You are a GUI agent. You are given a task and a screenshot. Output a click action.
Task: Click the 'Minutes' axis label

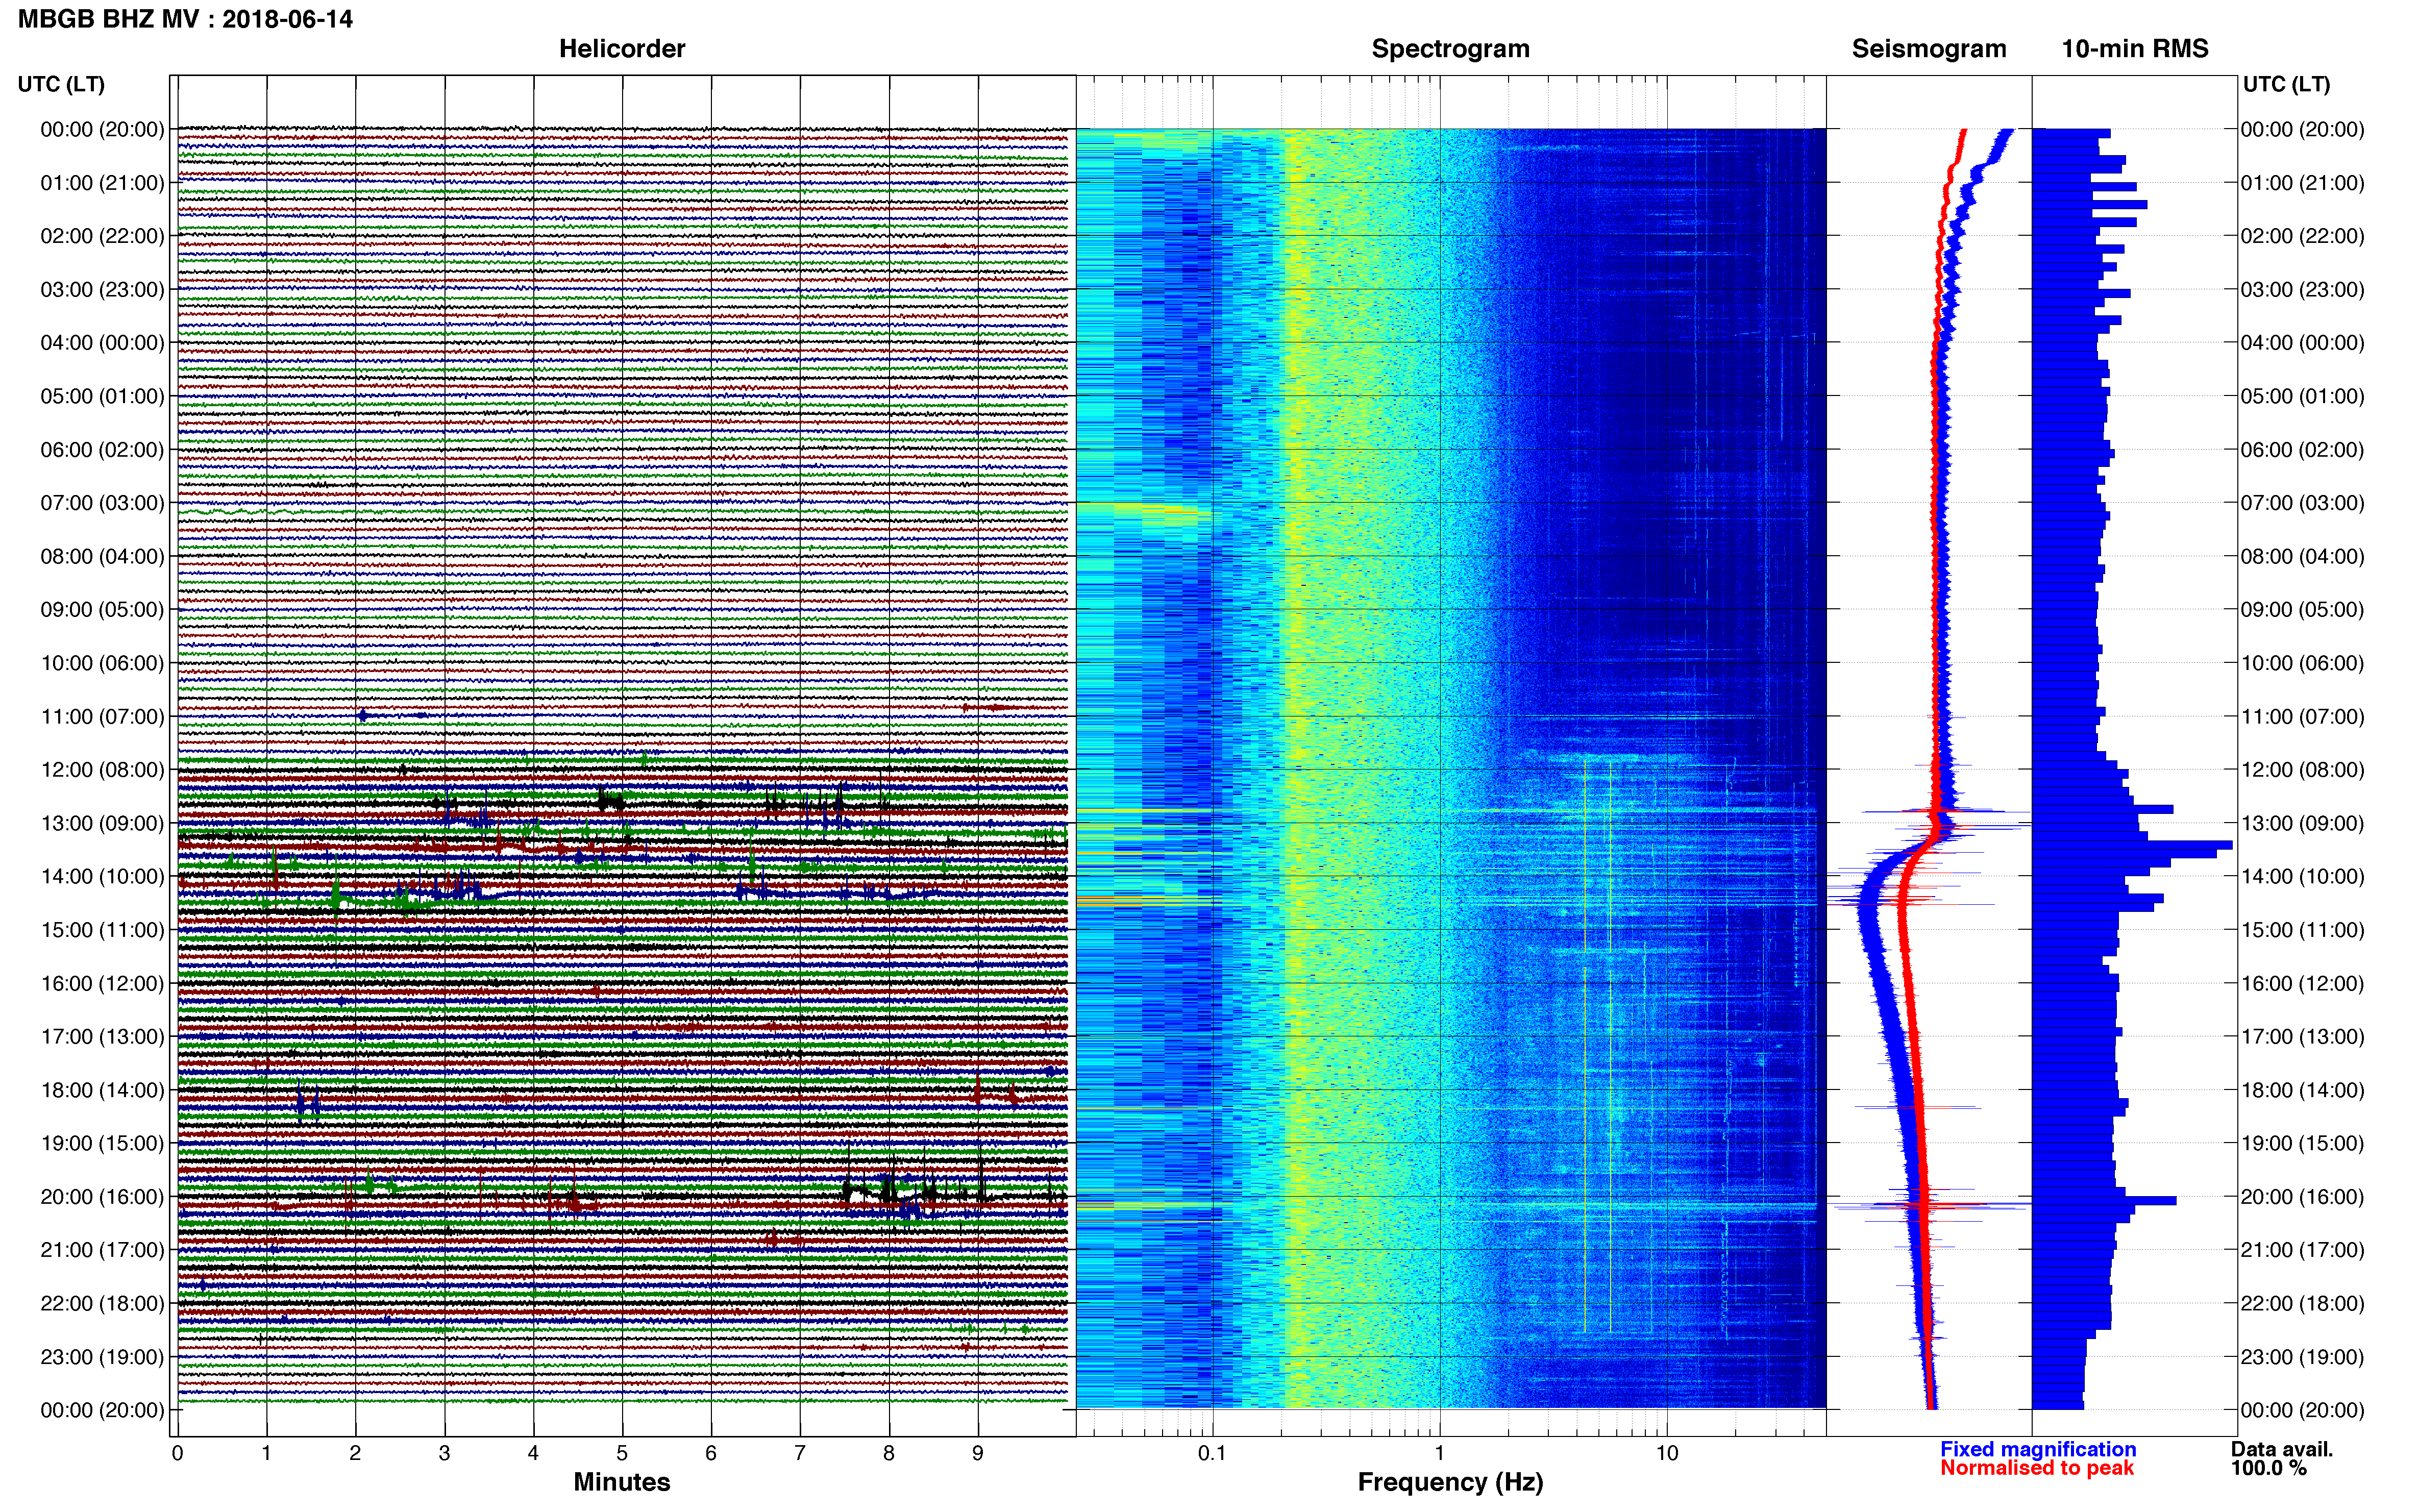(x=622, y=1482)
